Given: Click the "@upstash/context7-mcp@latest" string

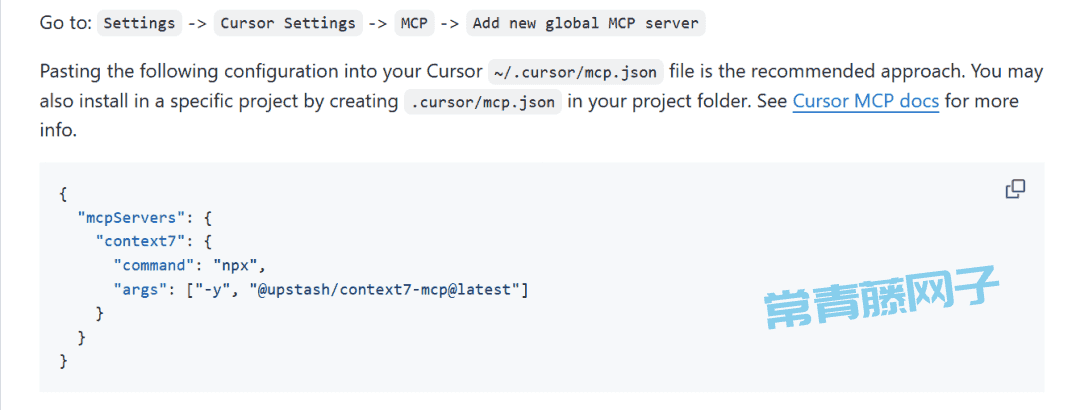Looking at the screenshot, I should [x=384, y=289].
